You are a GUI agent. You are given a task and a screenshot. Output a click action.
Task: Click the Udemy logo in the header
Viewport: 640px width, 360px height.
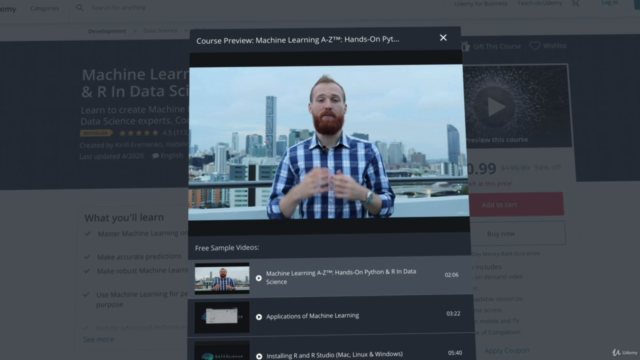tap(8, 9)
